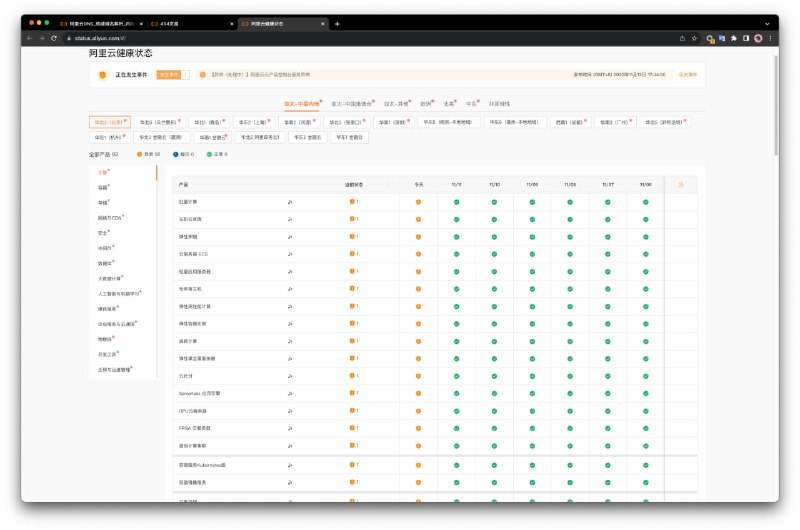Select the 华东2 (上海) region button
The height and width of the screenshot is (530, 800).
(254, 122)
